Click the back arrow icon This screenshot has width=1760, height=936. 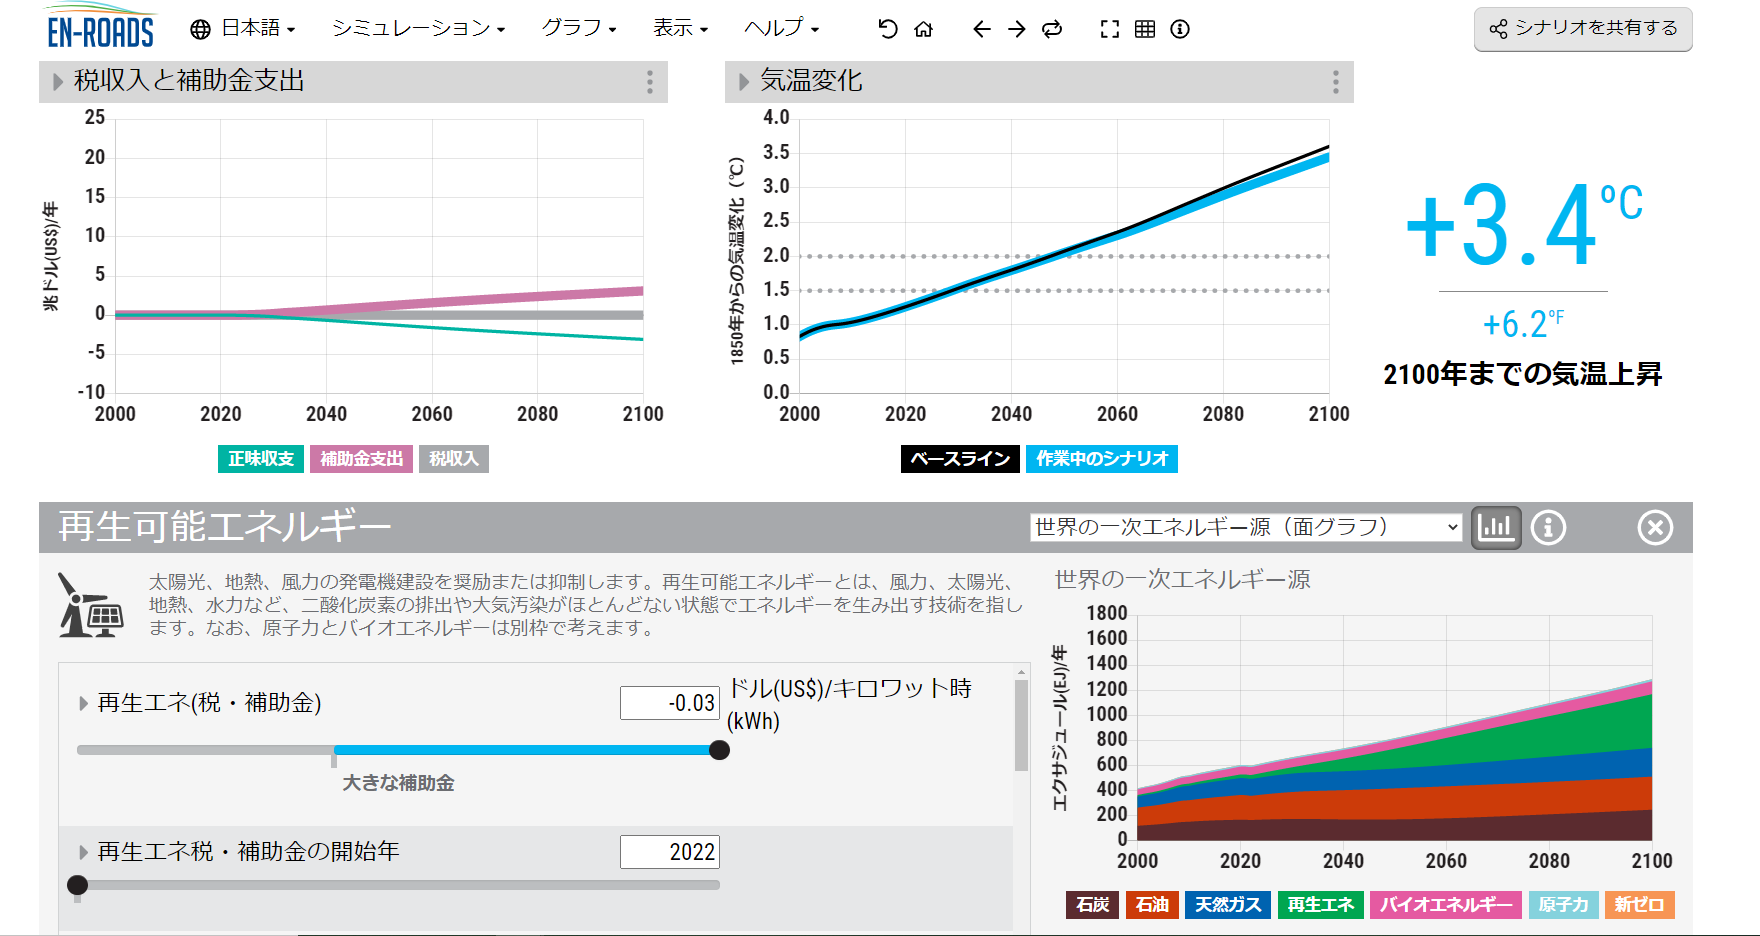click(981, 29)
